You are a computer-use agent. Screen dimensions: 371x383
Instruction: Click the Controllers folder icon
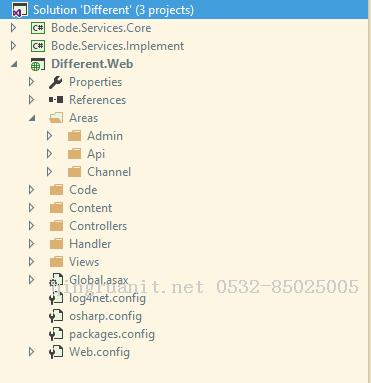click(56, 226)
